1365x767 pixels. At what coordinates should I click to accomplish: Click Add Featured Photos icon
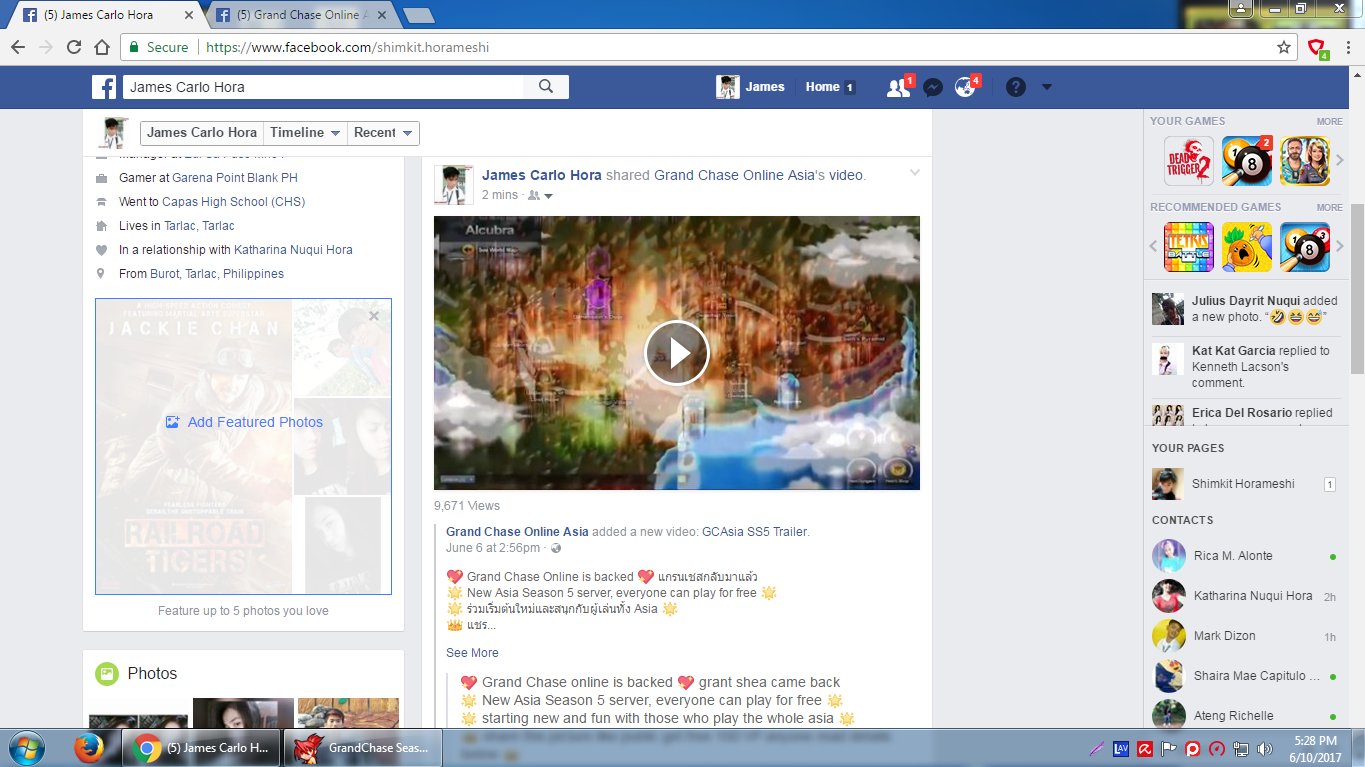(172, 422)
